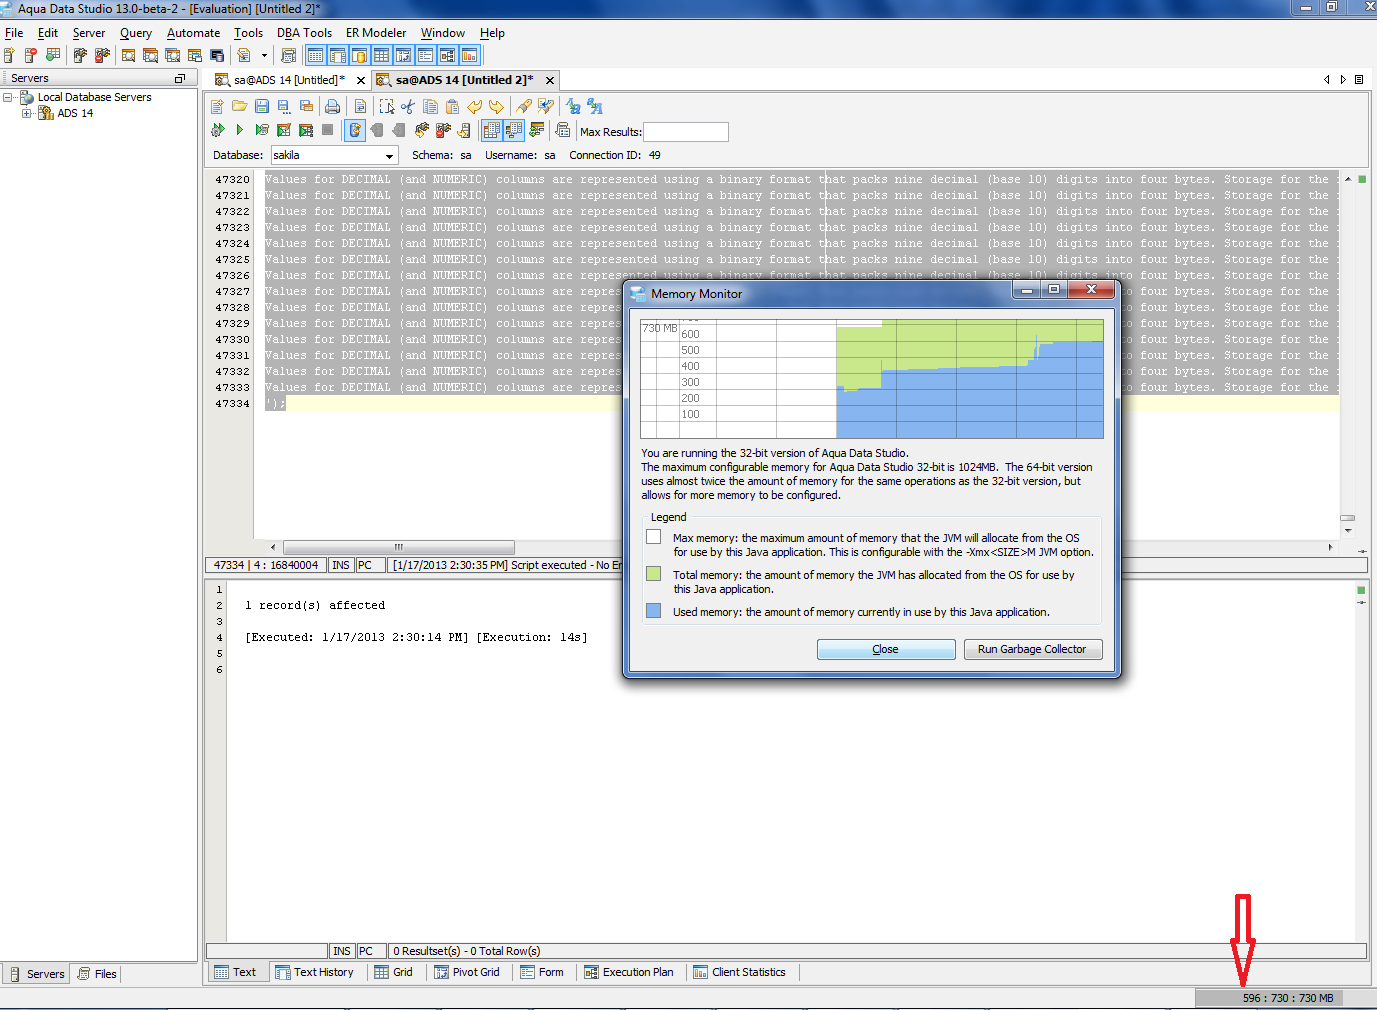The image size is (1377, 1010).
Task: Click the Execute script double-arrow icon
Action: coord(218,130)
